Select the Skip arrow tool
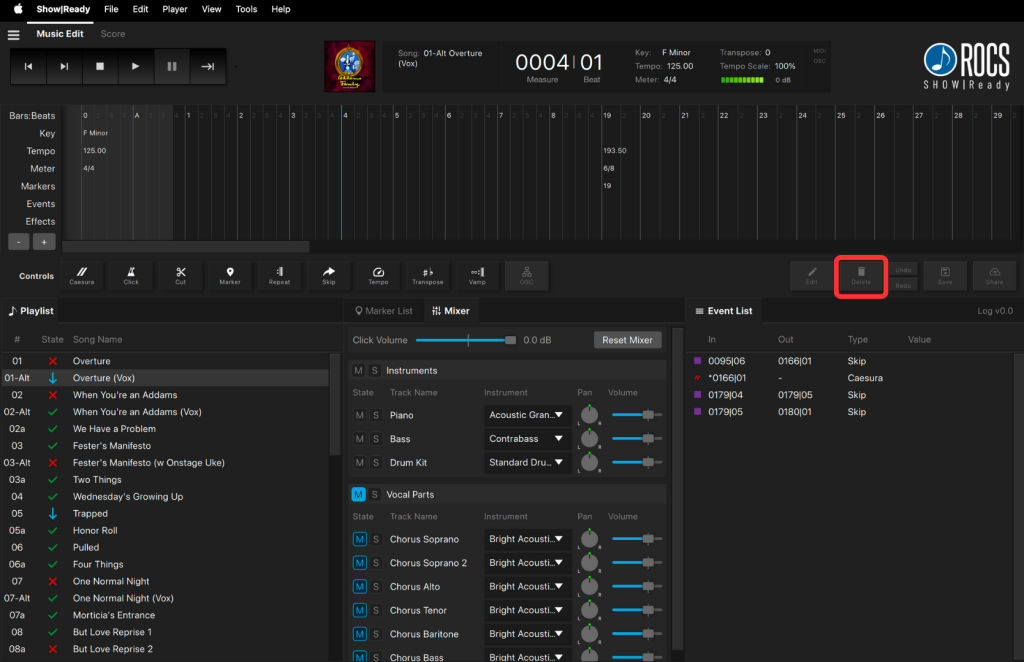Viewport: 1024px width, 662px height. tap(329, 275)
